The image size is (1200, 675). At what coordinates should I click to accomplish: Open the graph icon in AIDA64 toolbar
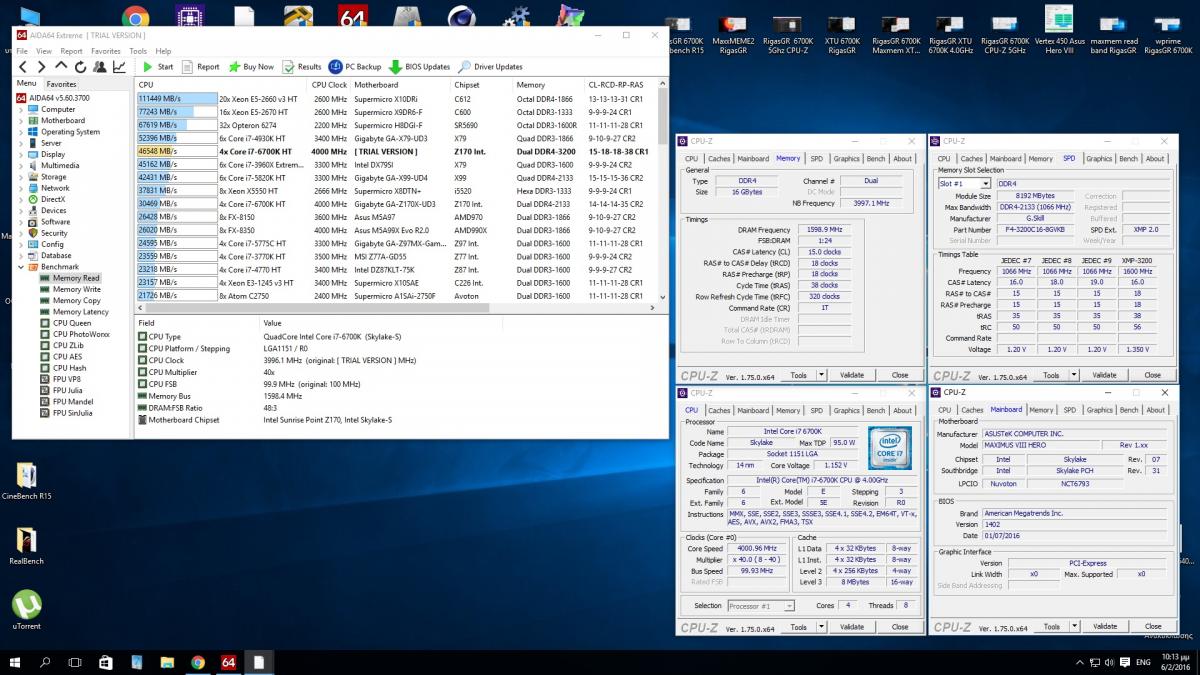(119, 67)
